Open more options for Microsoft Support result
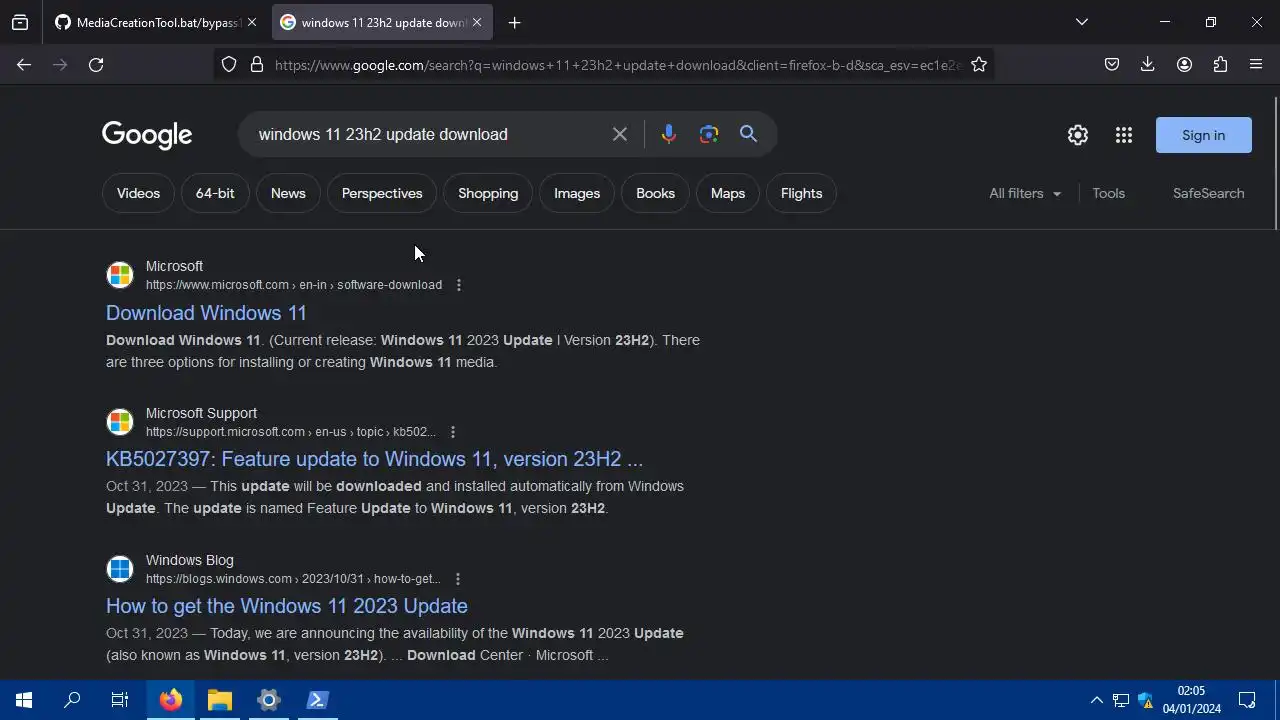Screen dimensions: 1280x720 coord(453,432)
